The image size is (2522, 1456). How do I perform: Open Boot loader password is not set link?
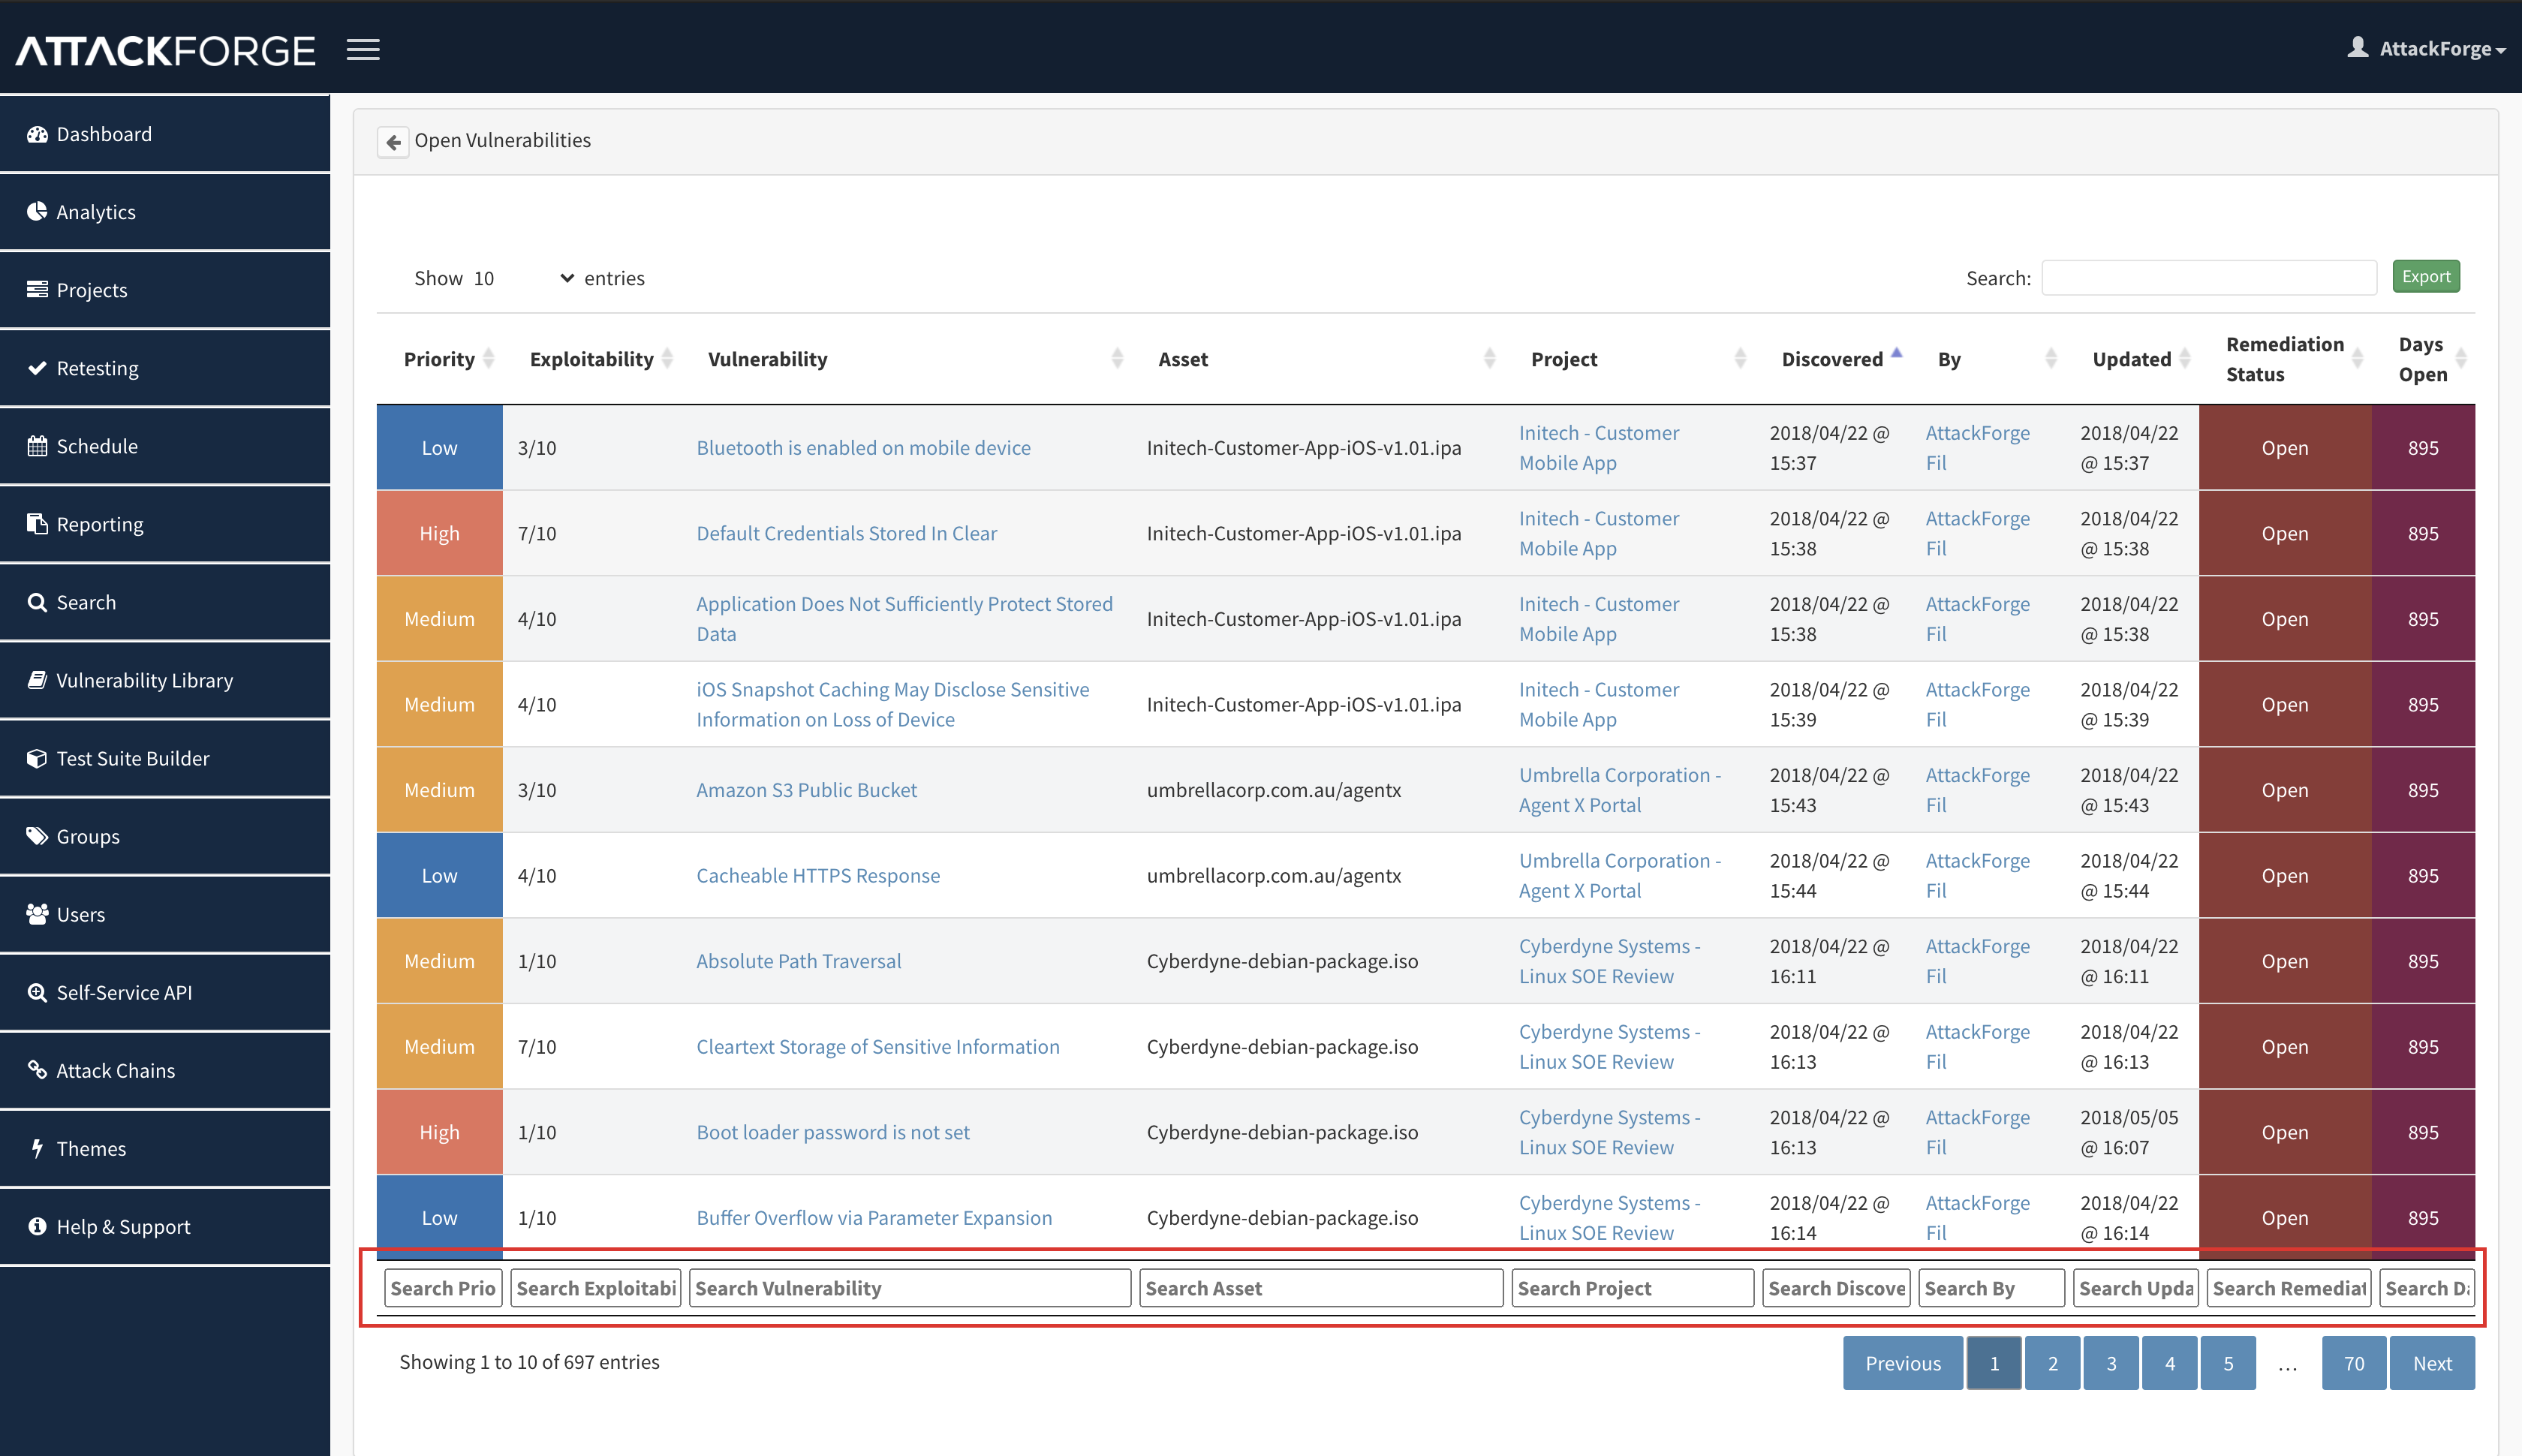coord(833,1132)
